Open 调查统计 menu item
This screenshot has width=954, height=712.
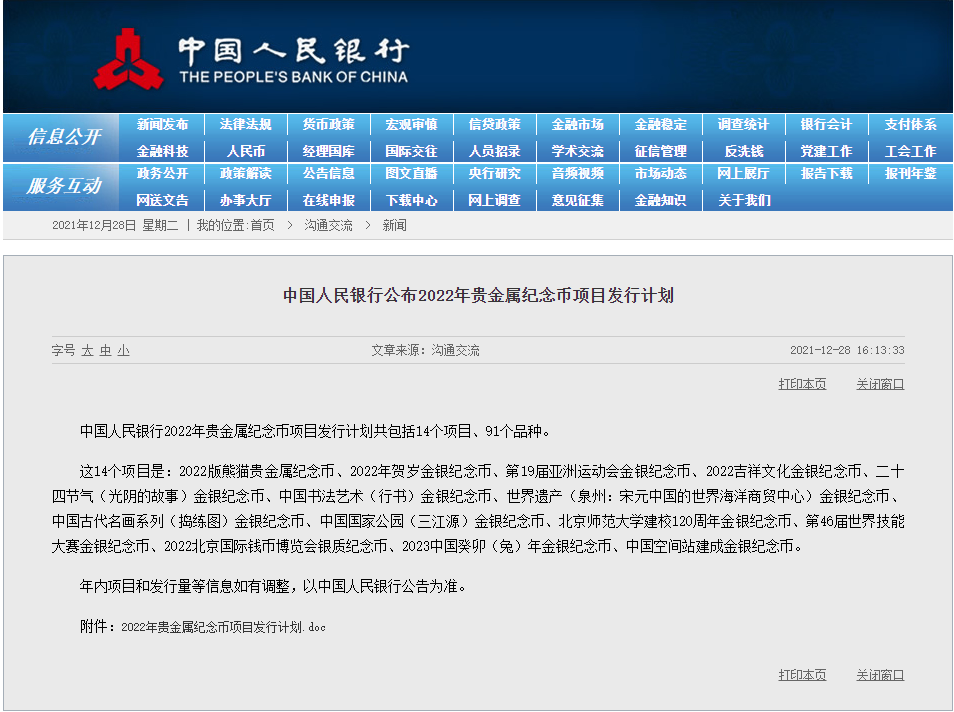pyautogui.click(x=743, y=125)
